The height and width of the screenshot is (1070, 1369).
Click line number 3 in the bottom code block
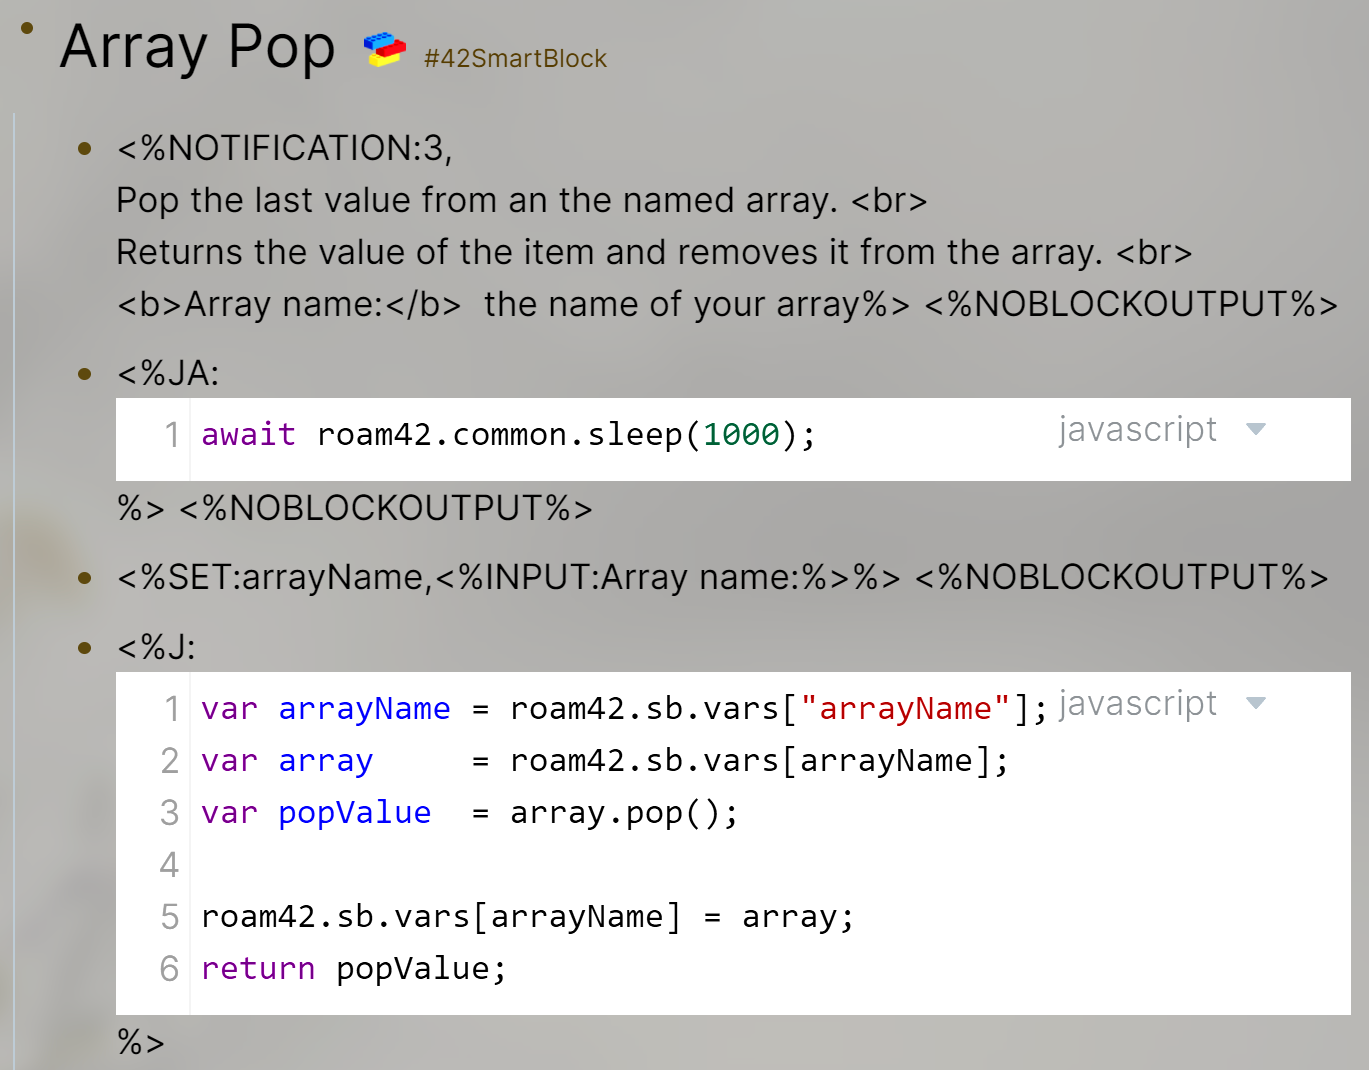168,813
